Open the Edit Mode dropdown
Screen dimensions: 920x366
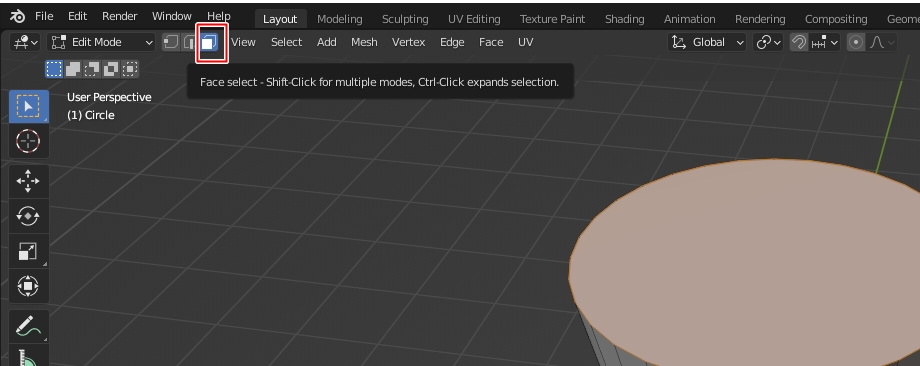click(102, 42)
